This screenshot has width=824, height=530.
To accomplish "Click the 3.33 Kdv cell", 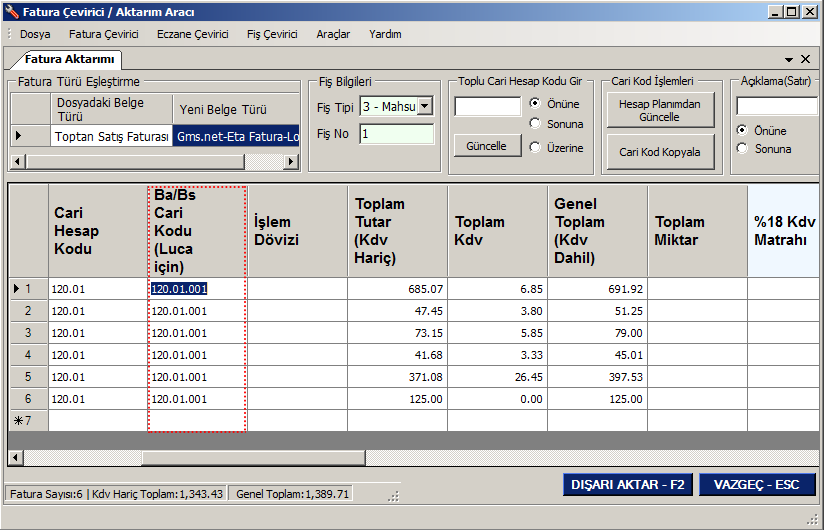I will (497, 355).
